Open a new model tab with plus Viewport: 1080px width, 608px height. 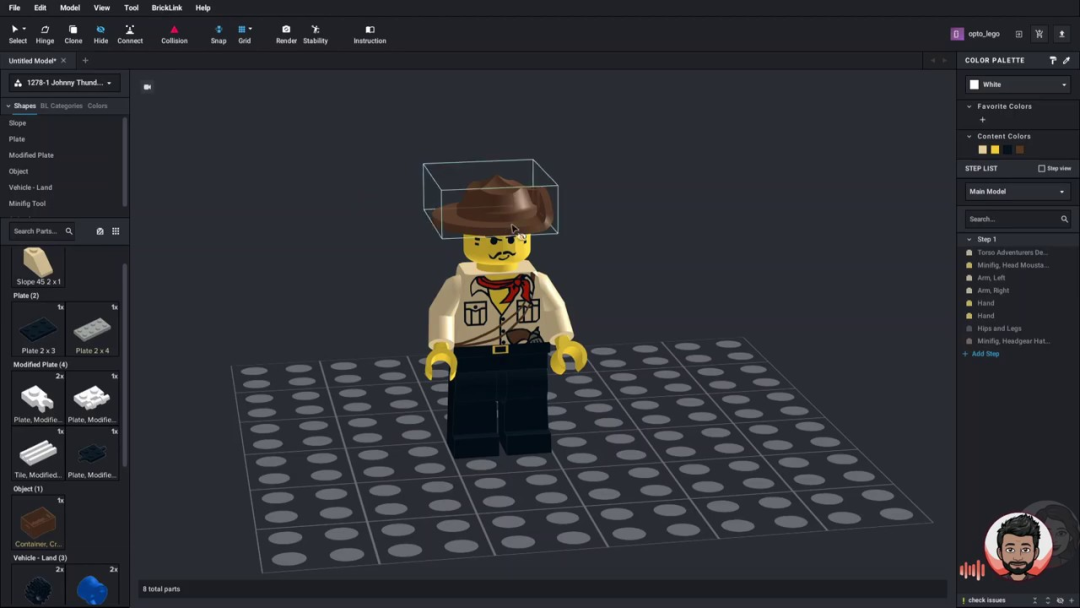point(85,61)
